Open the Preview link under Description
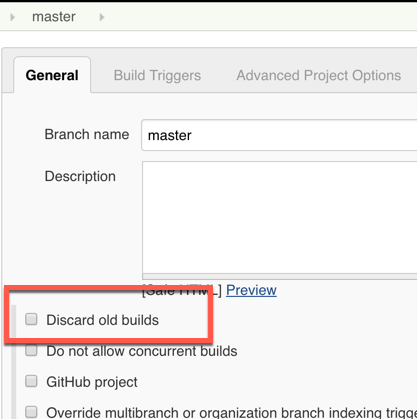This screenshot has height=419, width=417. [x=251, y=290]
